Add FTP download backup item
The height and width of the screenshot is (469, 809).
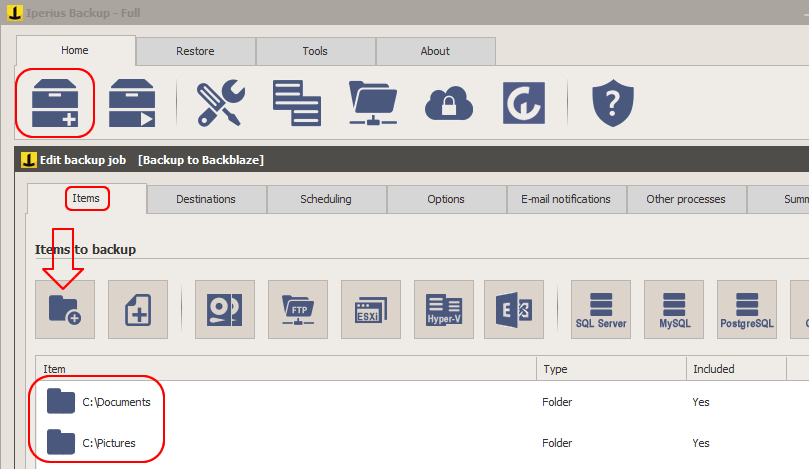298,310
